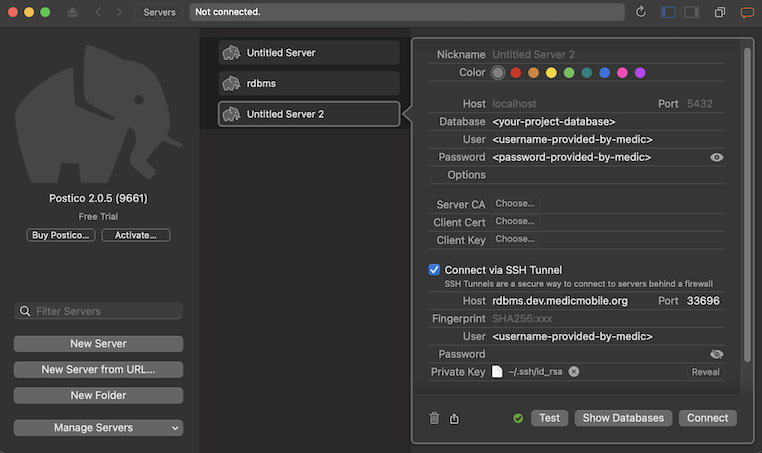Click the database Port 5432 field
Screen dimensions: 762x453
[704, 104]
